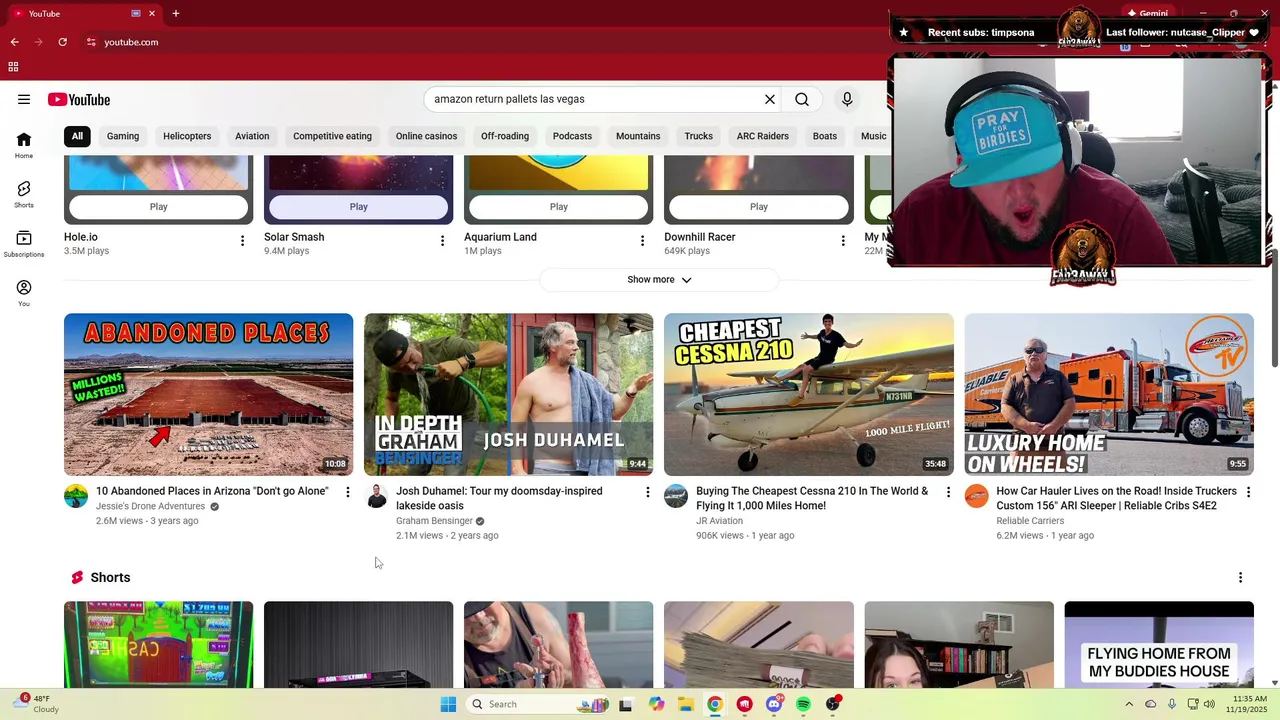Open Spotify from the taskbar
The image size is (1280, 720).
click(803, 704)
